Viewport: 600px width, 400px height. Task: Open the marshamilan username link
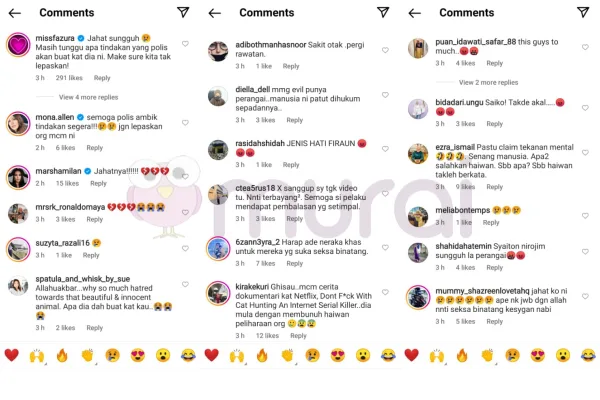58,171
